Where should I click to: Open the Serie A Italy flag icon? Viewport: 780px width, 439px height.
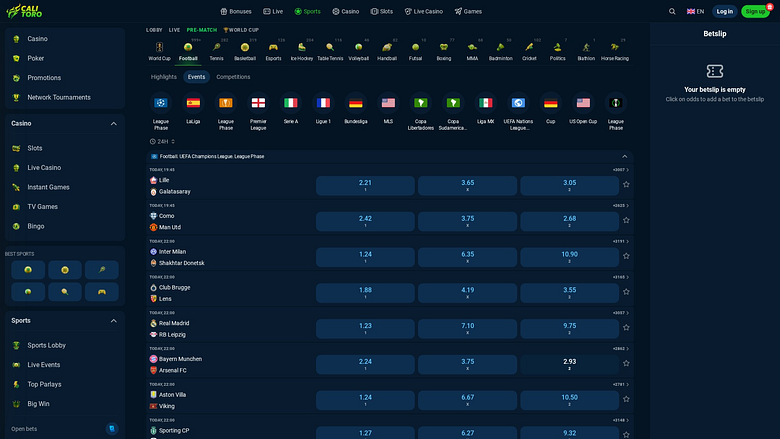click(x=291, y=103)
